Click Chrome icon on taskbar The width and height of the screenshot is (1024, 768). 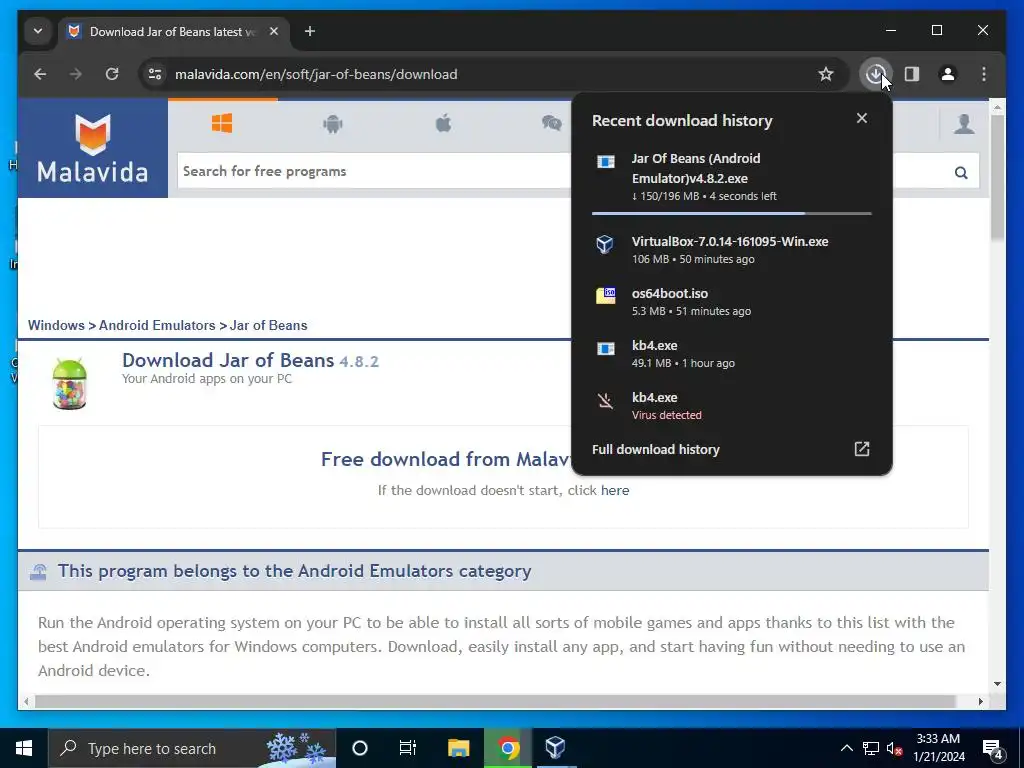(x=508, y=748)
